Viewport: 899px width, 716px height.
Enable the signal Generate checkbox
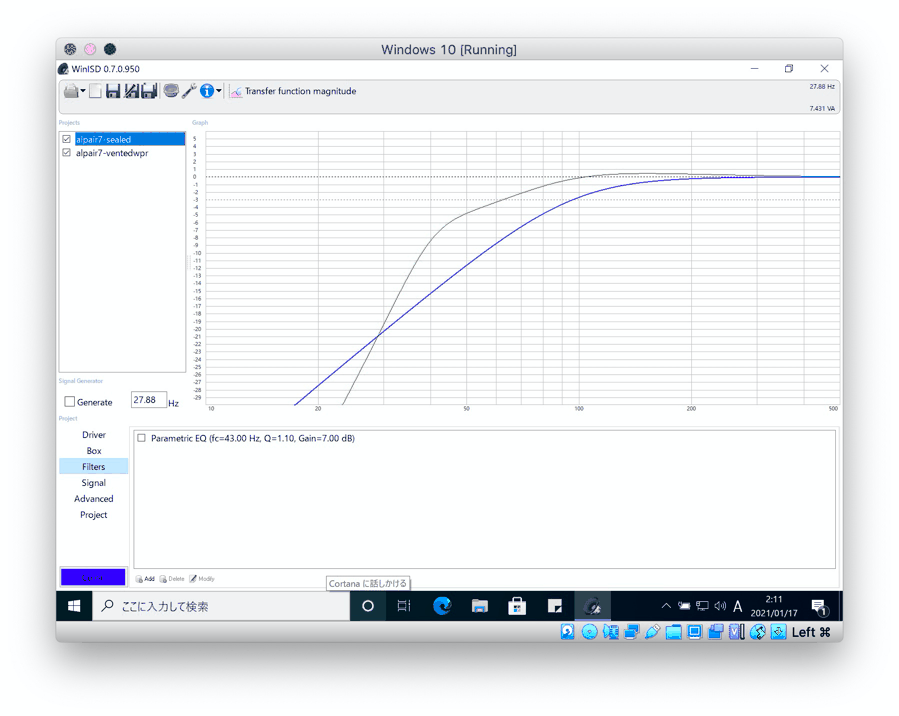tap(69, 402)
